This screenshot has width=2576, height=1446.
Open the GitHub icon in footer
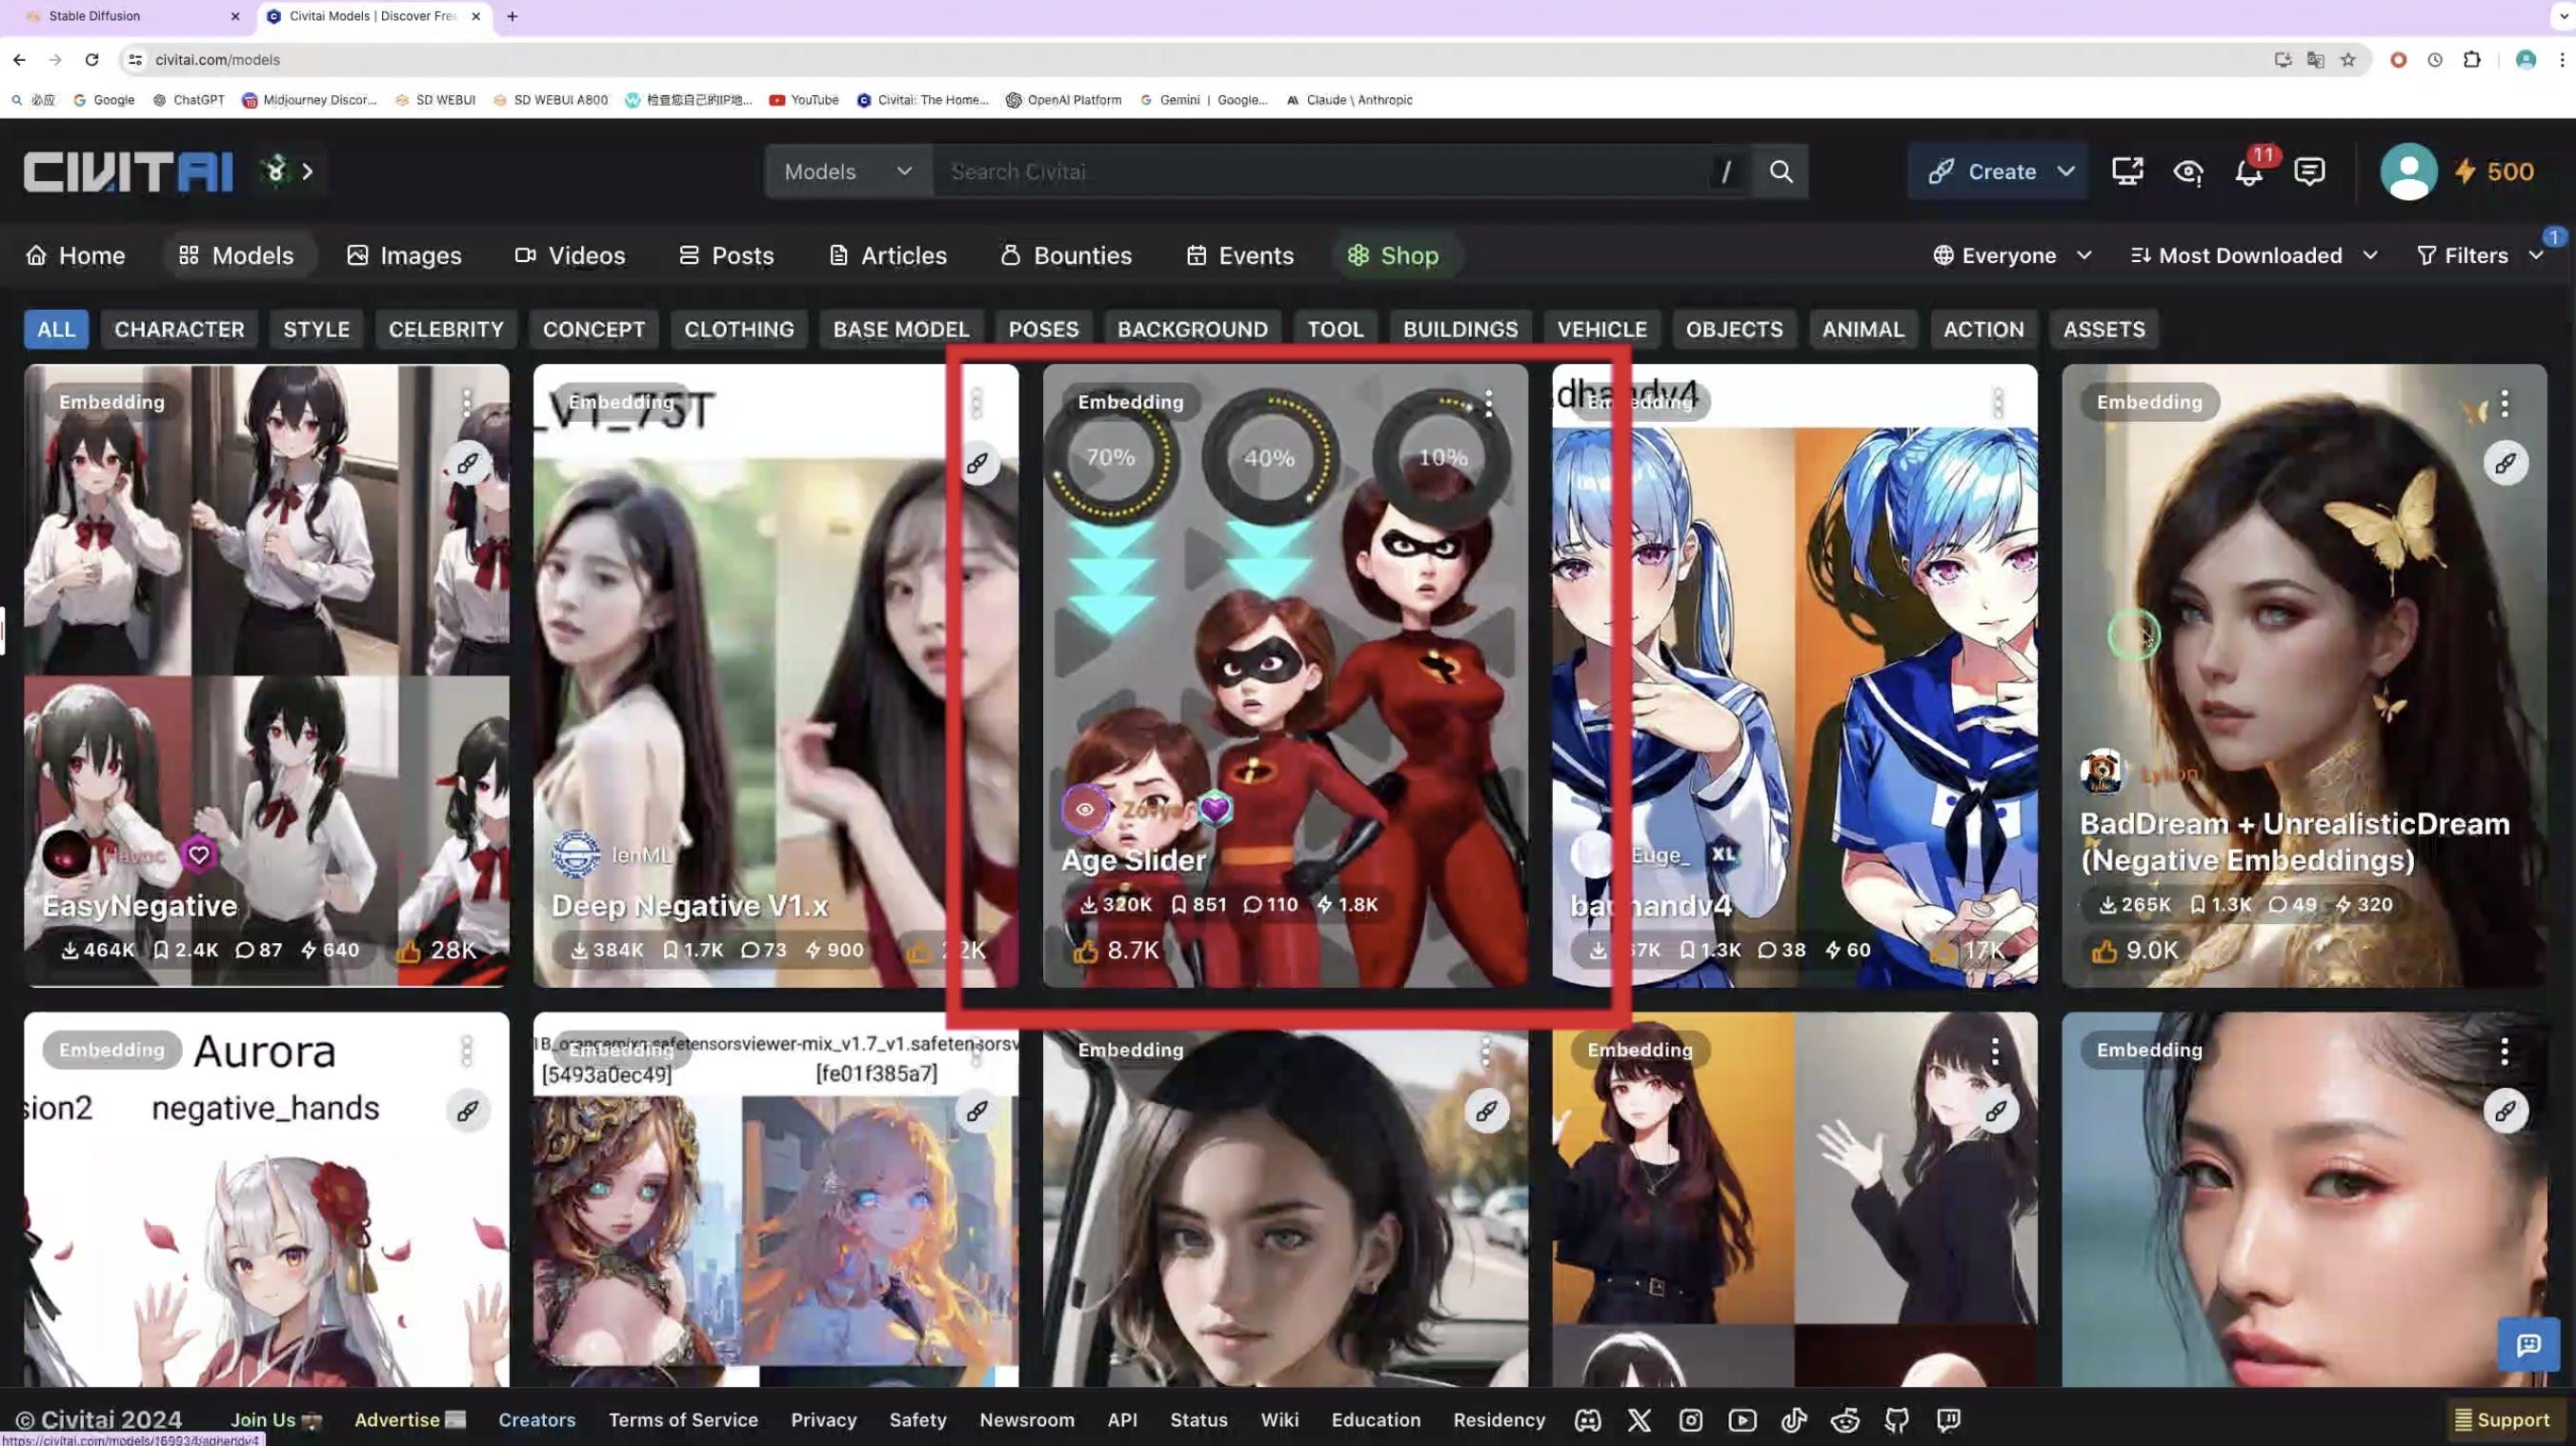point(1897,1421)
